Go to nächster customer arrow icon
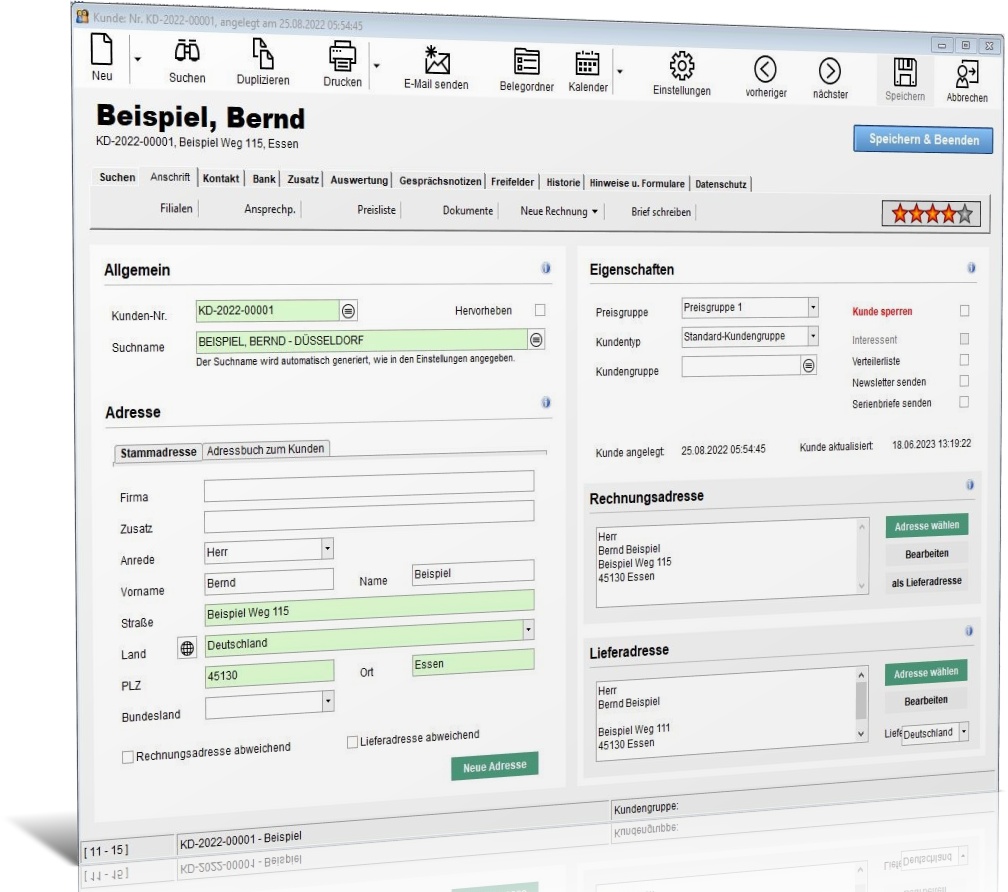 click(829, 71)
